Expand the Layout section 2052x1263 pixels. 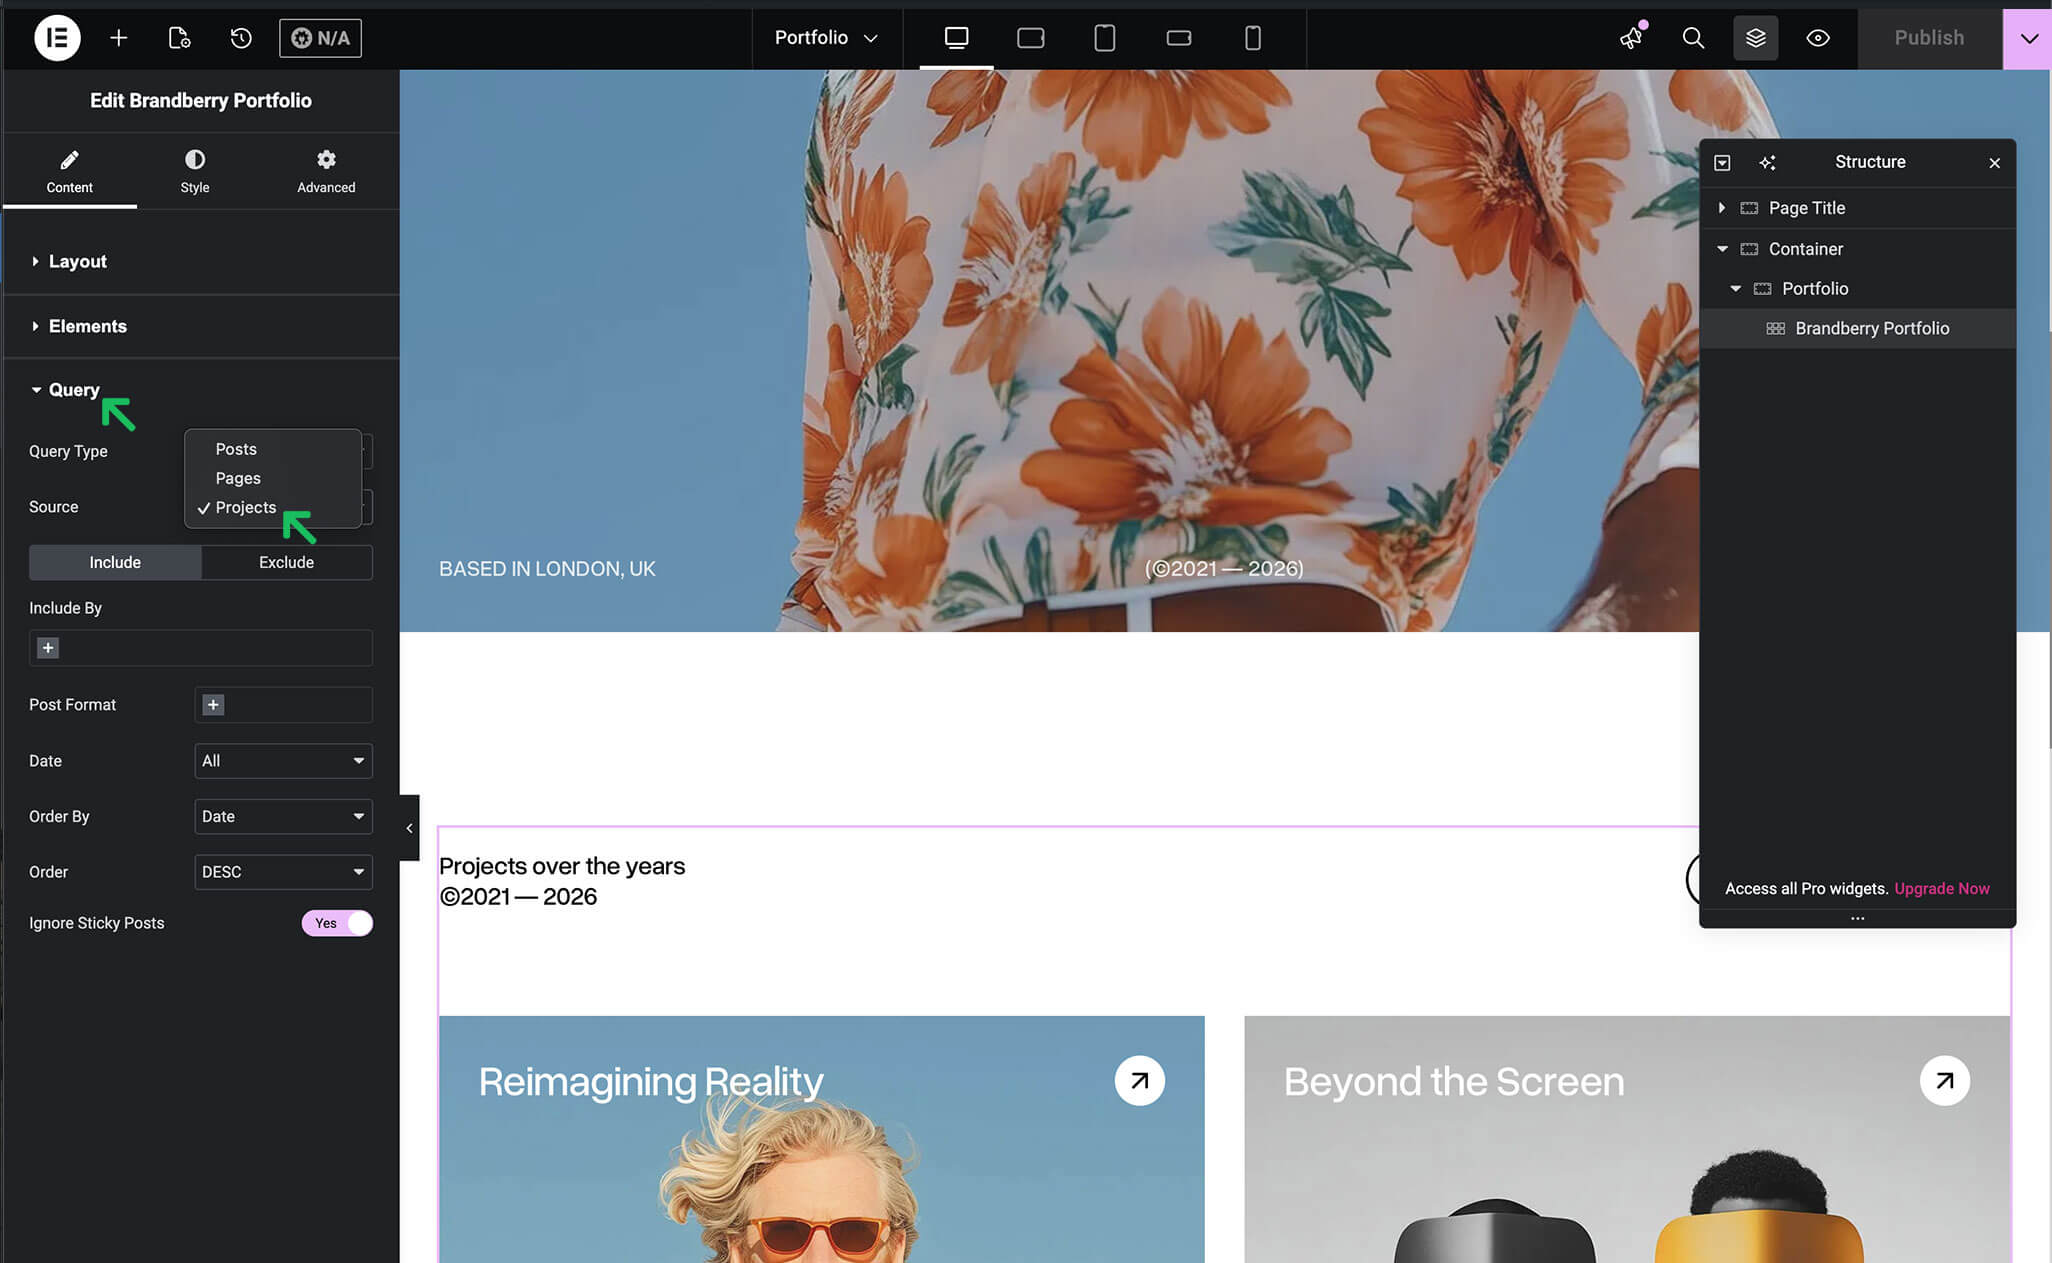click(78, 261)
